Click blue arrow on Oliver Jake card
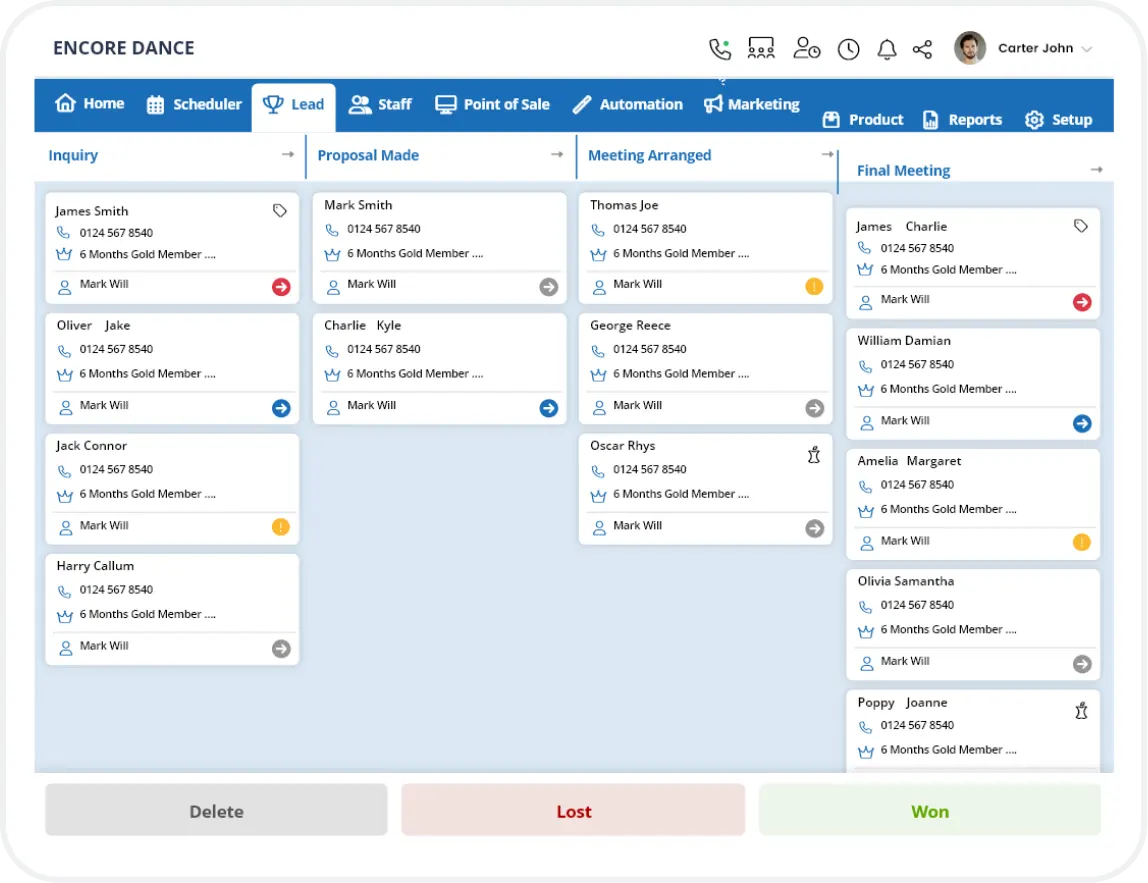This screenshot has height=883, width=1148. [281, 409]
